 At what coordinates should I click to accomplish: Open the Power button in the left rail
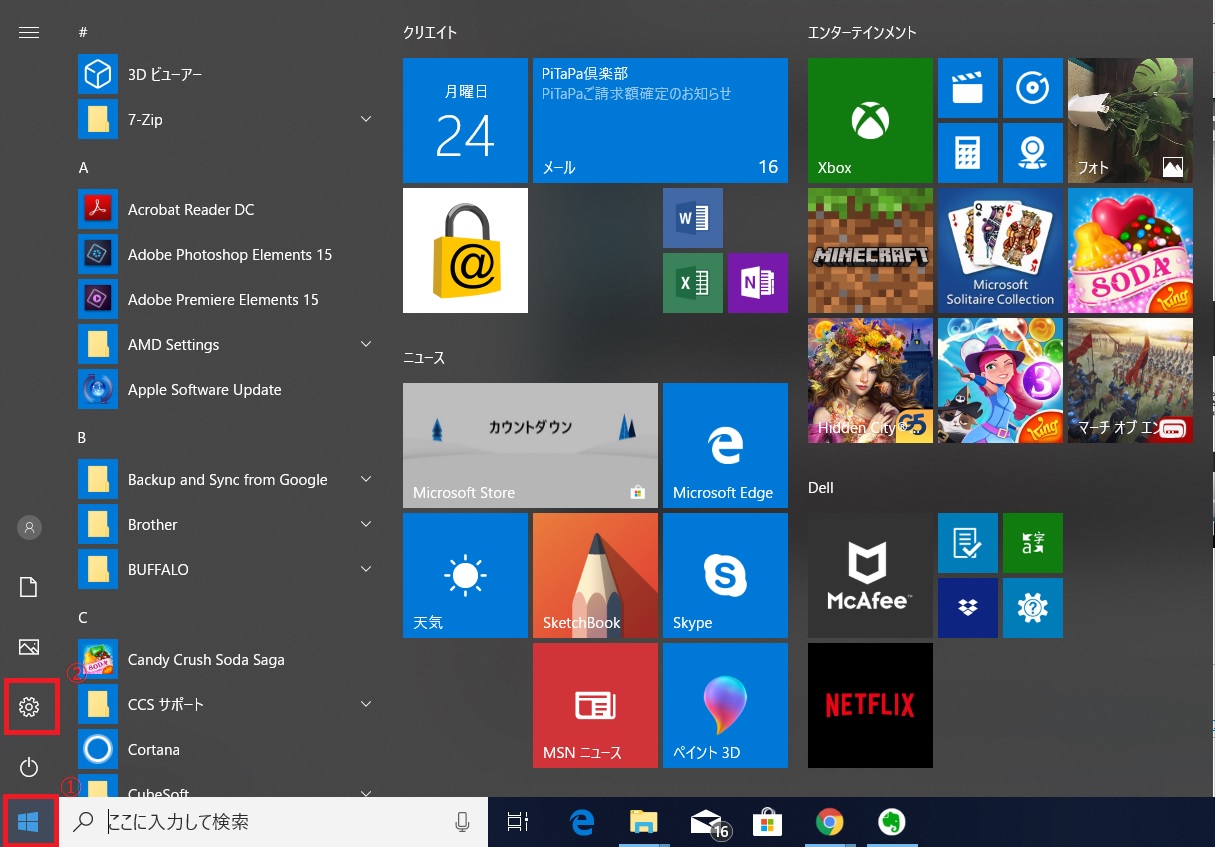29,767
